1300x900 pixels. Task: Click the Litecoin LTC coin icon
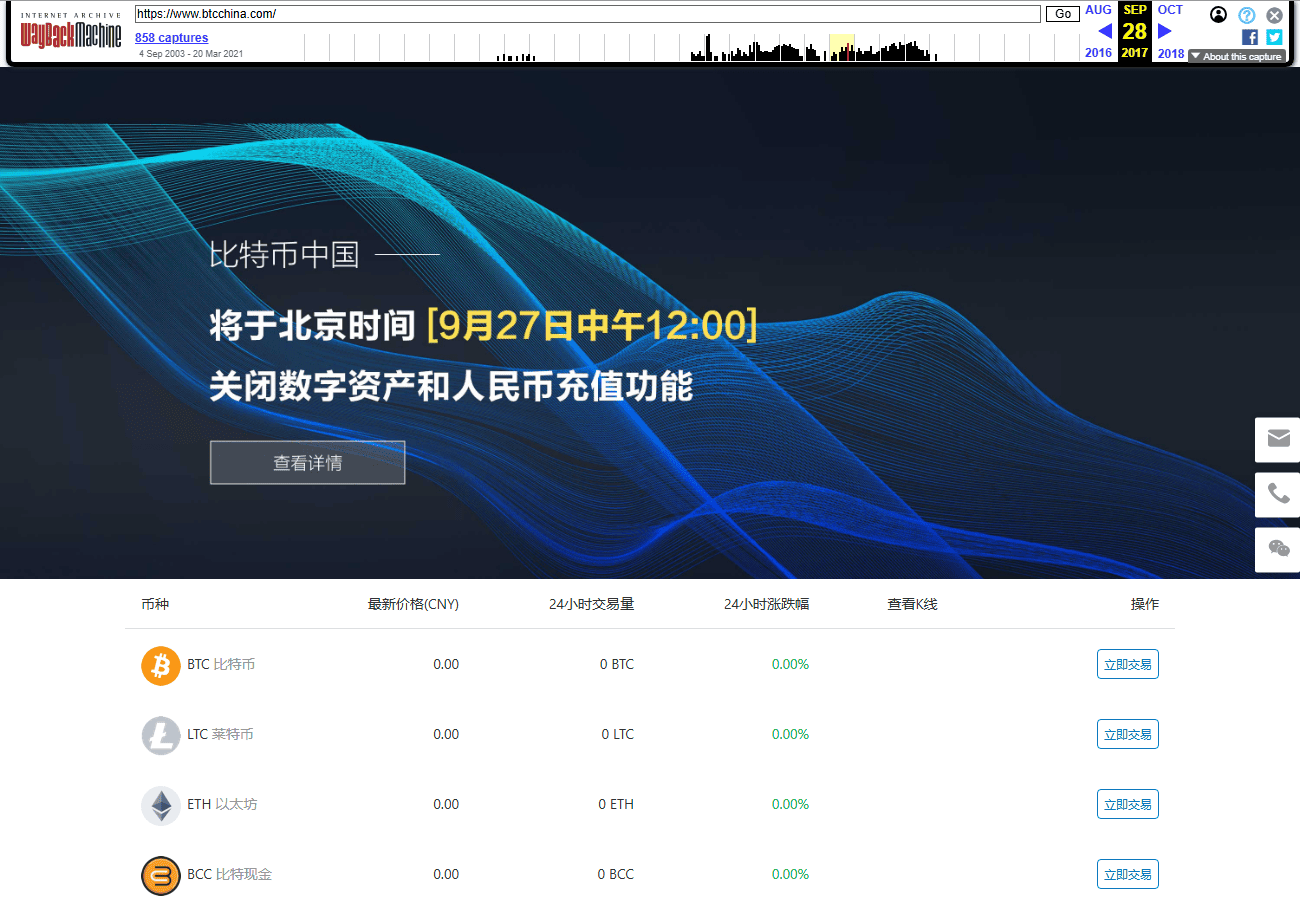click(161, 735)
